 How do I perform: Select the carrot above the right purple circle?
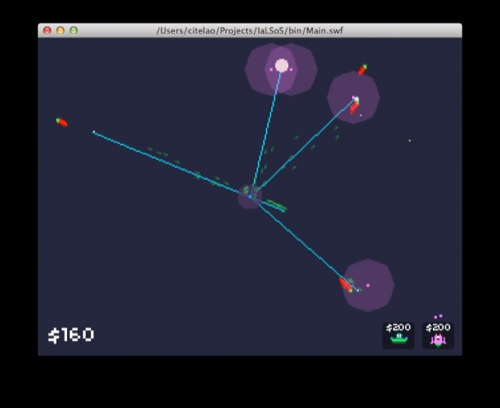pyautogui.click(x=363, y=70)
